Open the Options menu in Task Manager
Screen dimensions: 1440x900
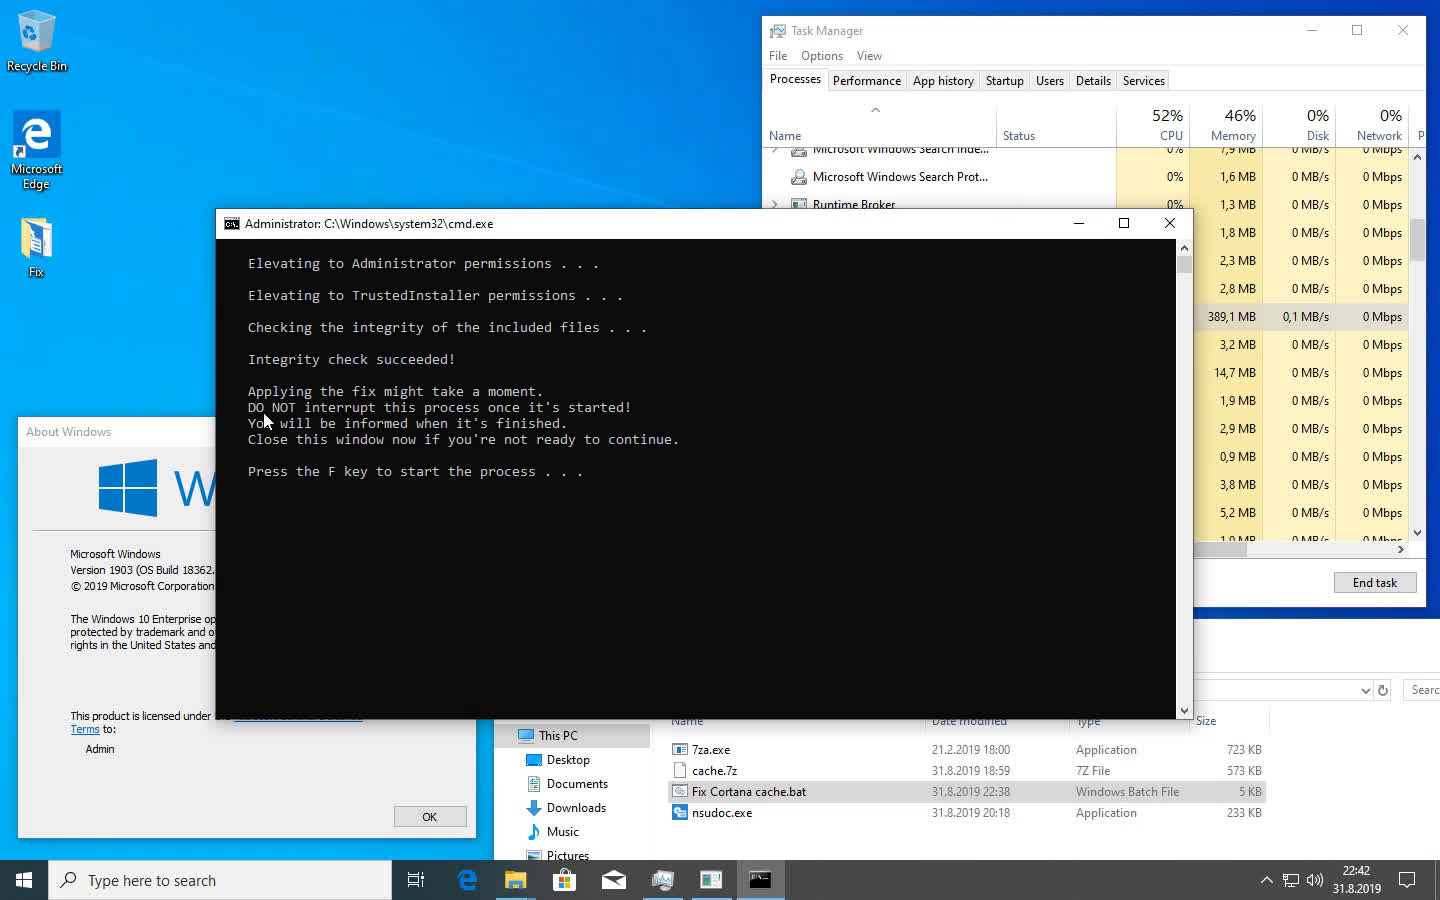tap(821, 56)
